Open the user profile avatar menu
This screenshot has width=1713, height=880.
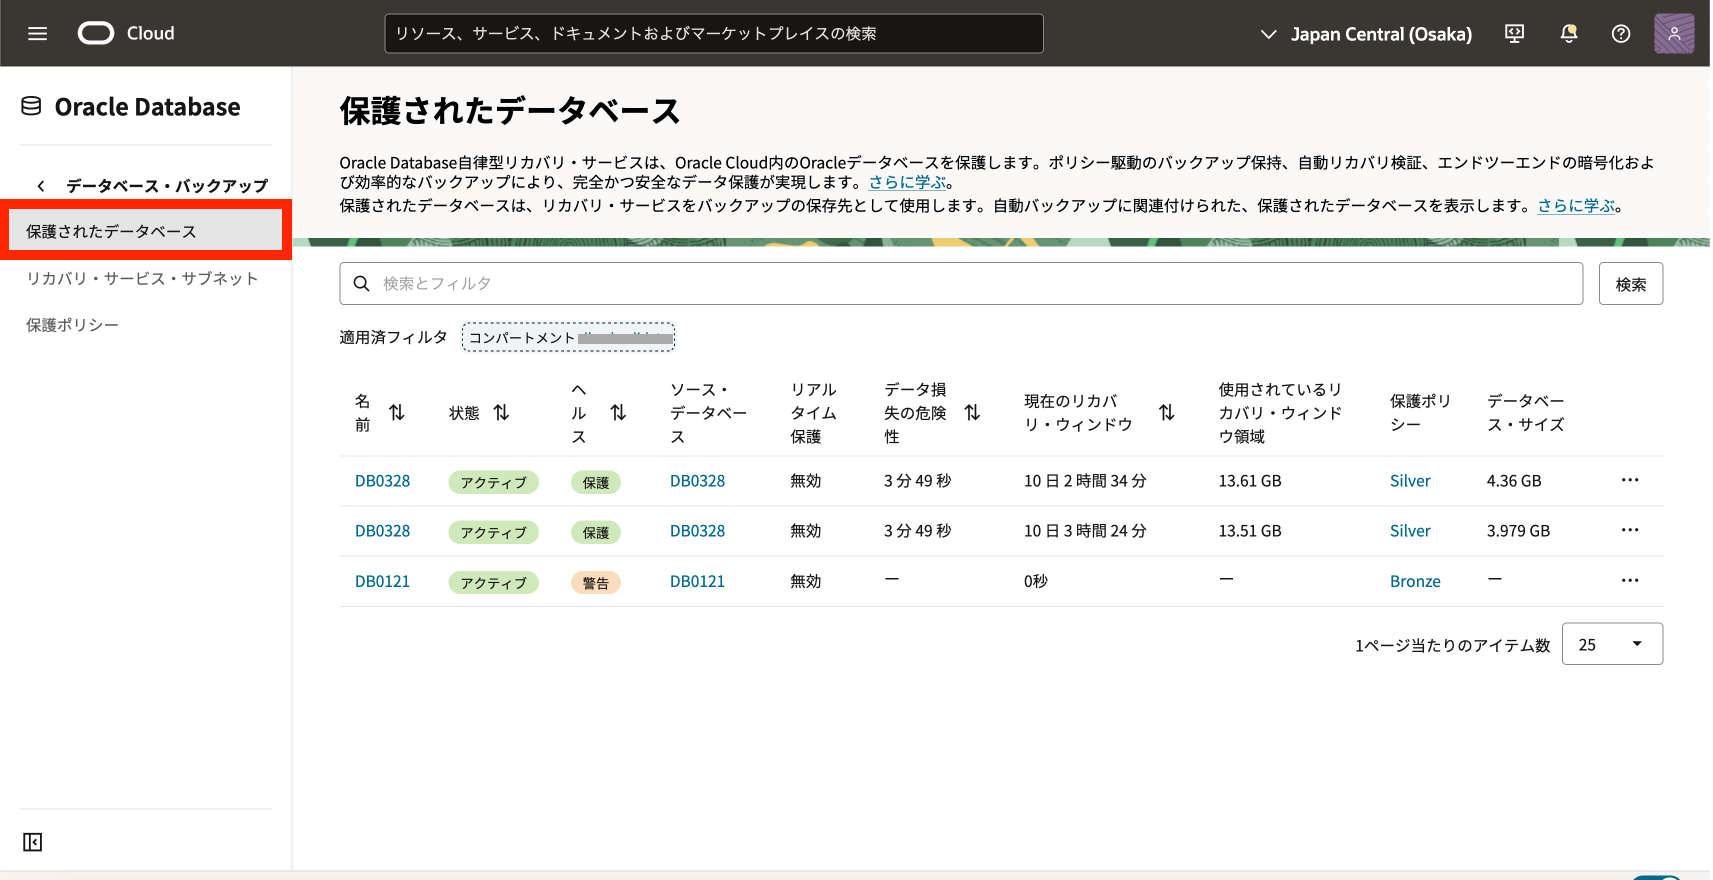pyautogui.click(x=1673, y=34)
